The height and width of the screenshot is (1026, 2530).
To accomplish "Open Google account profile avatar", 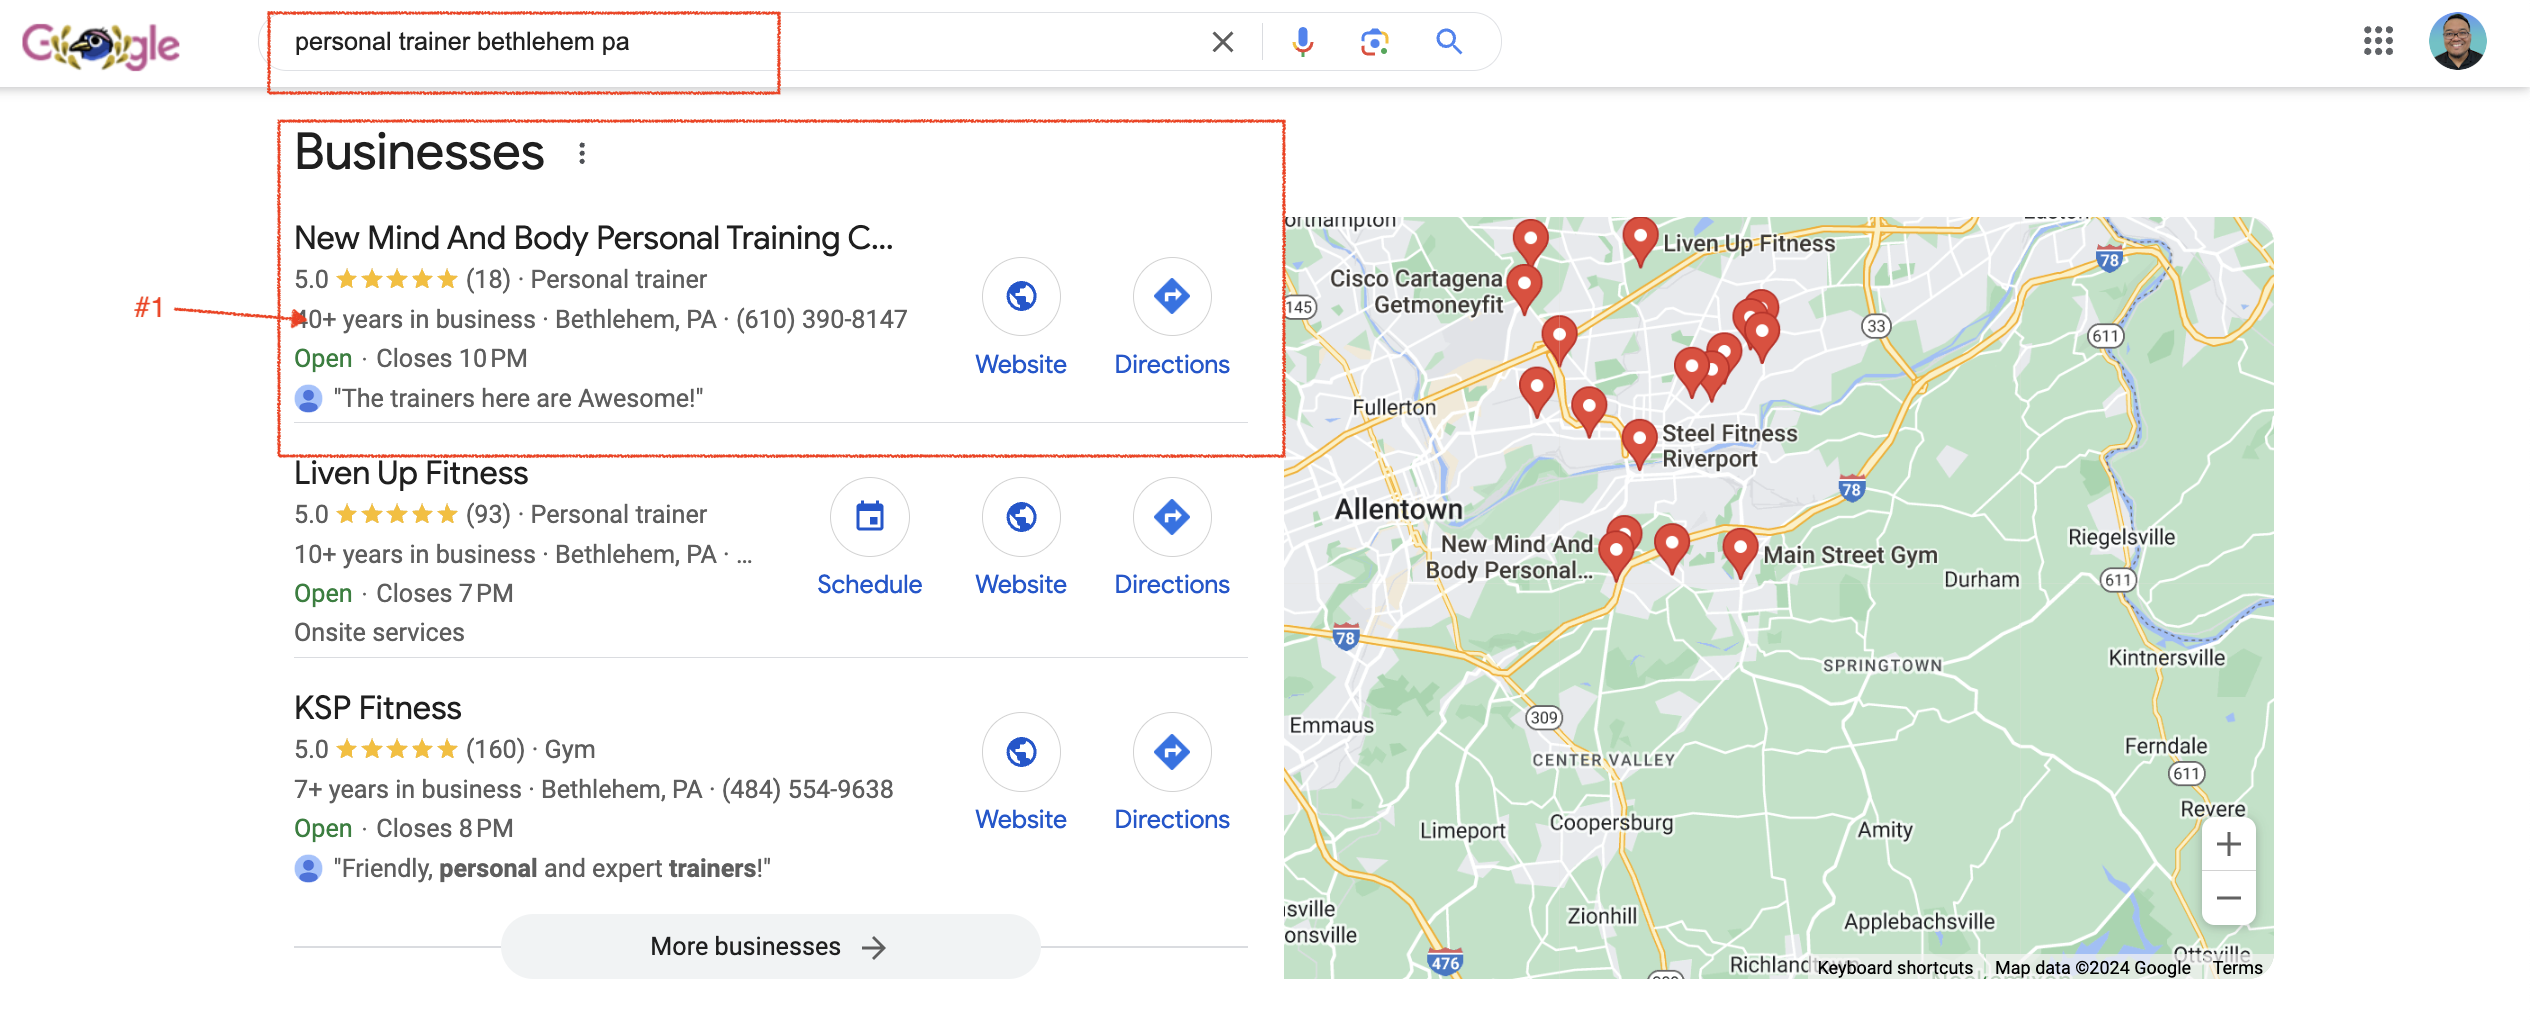I will pyautogui.click(x=2457, y=41).
